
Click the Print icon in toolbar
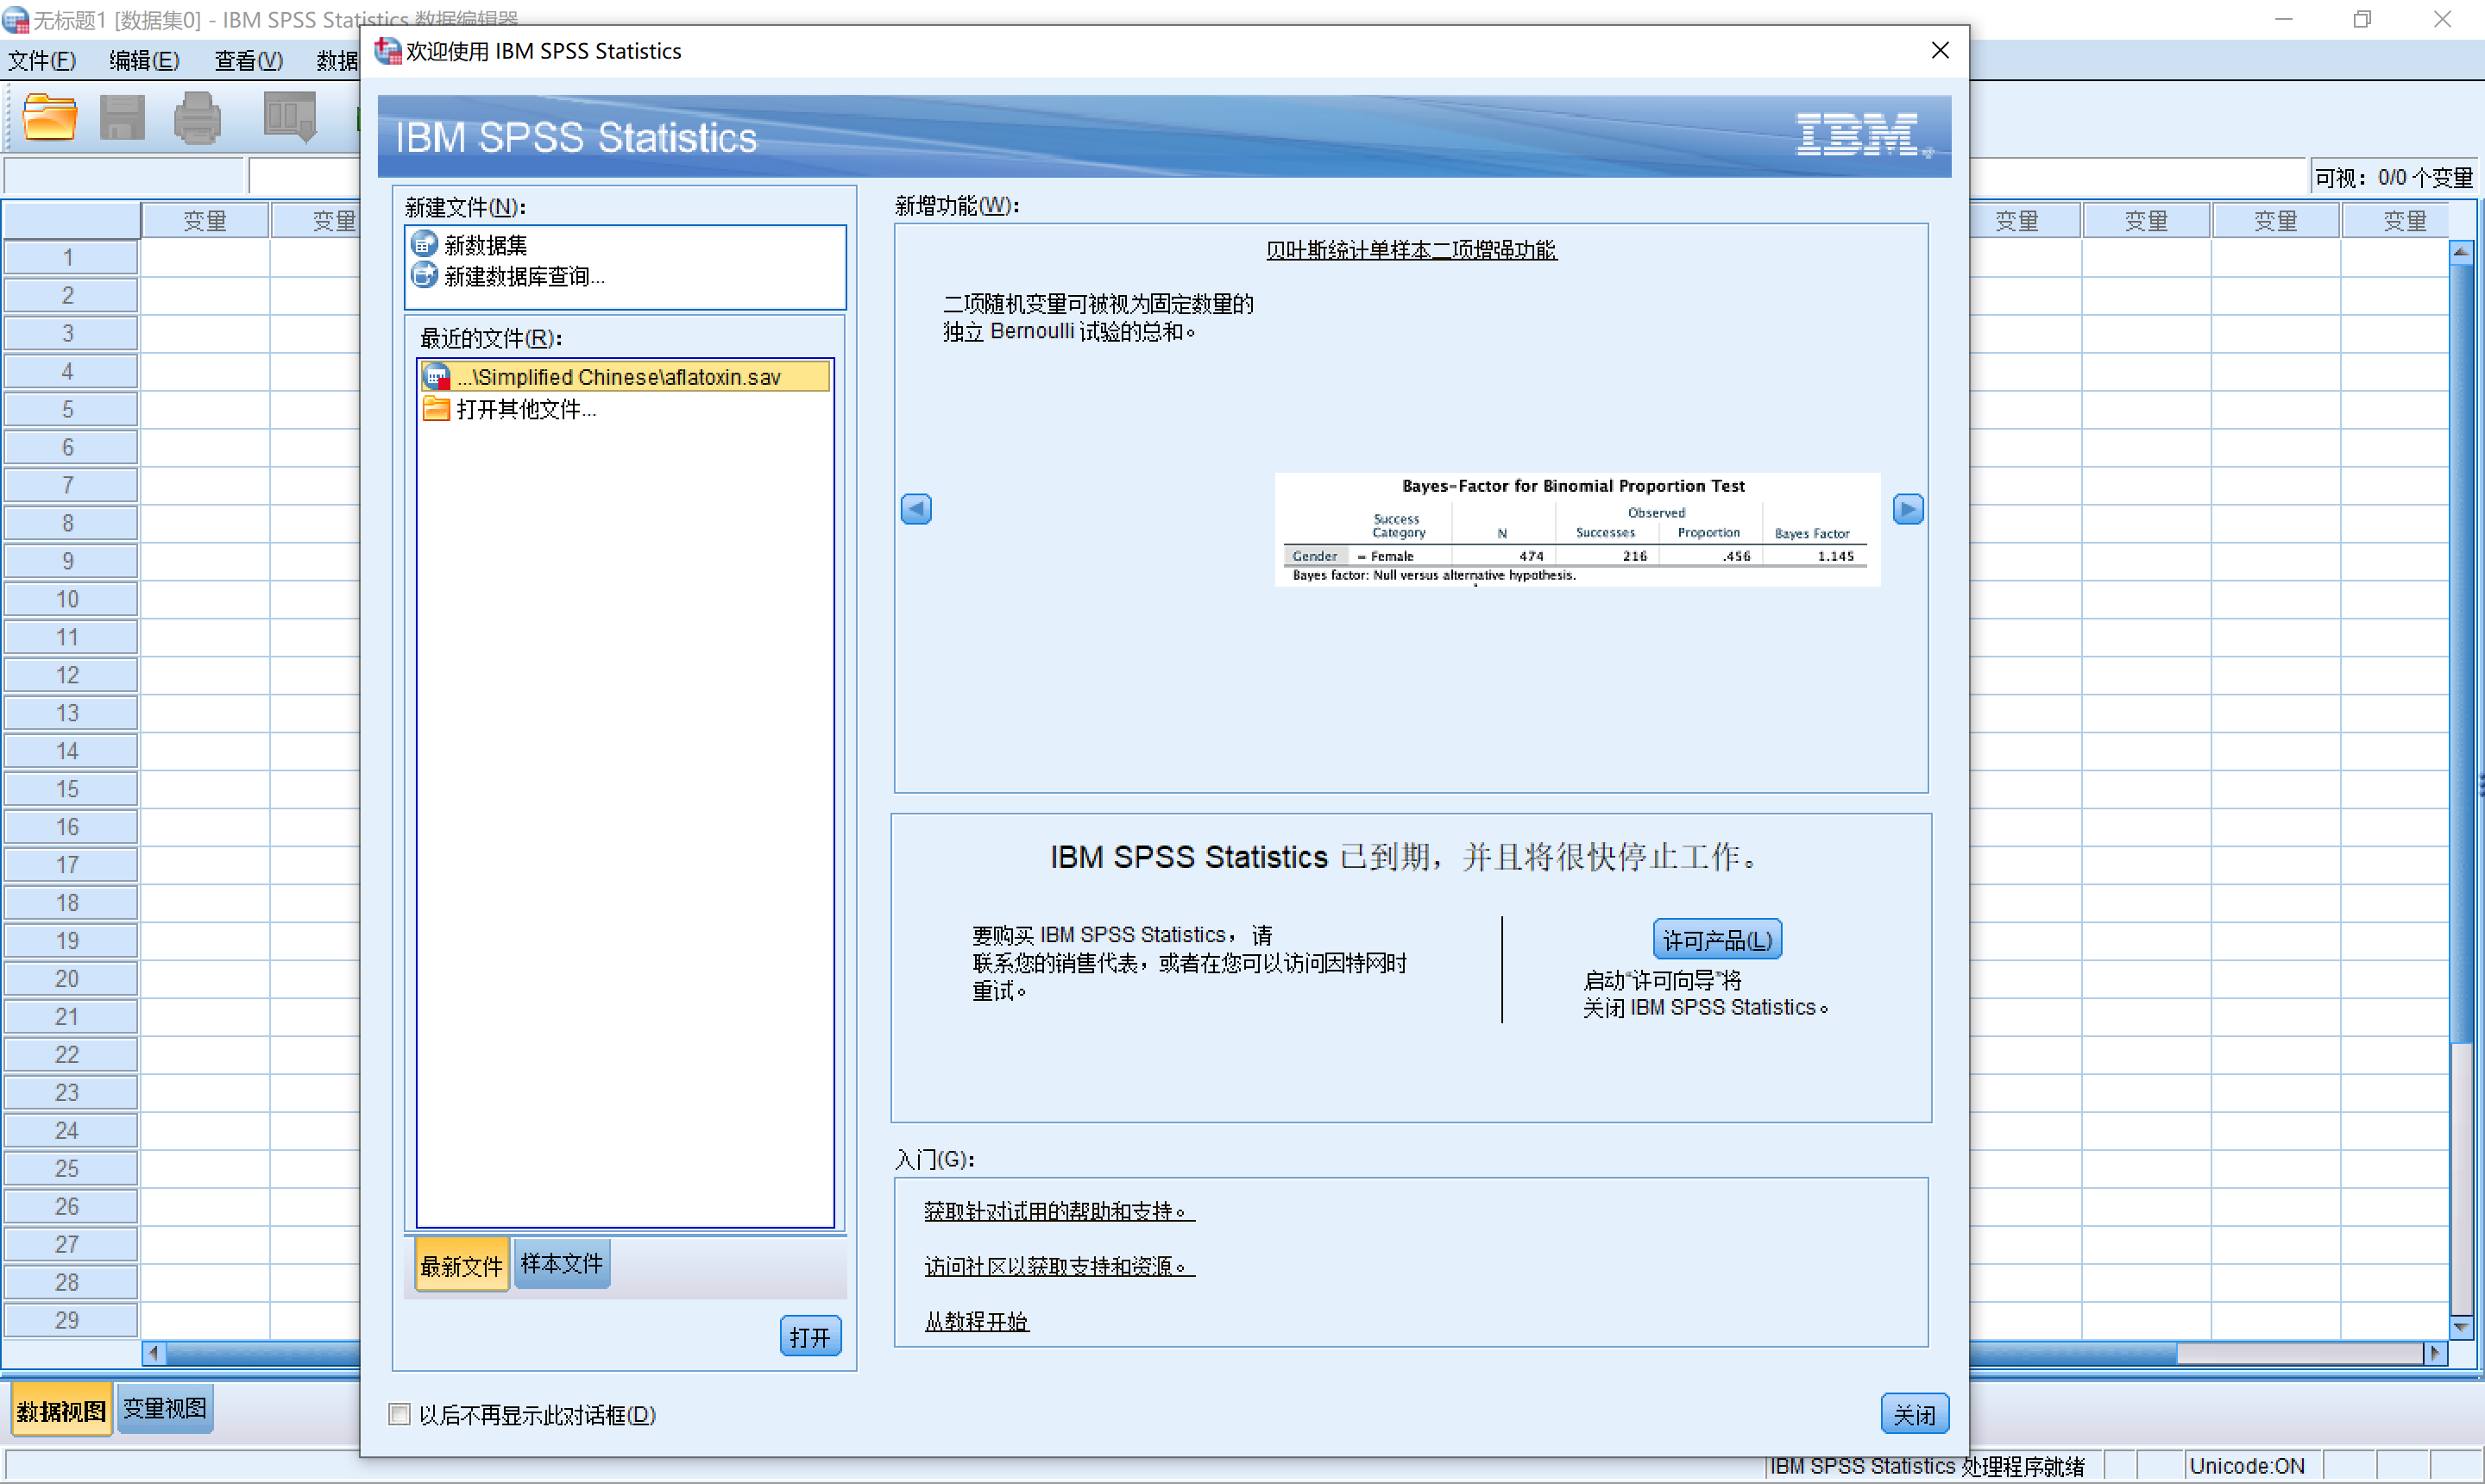197,118
